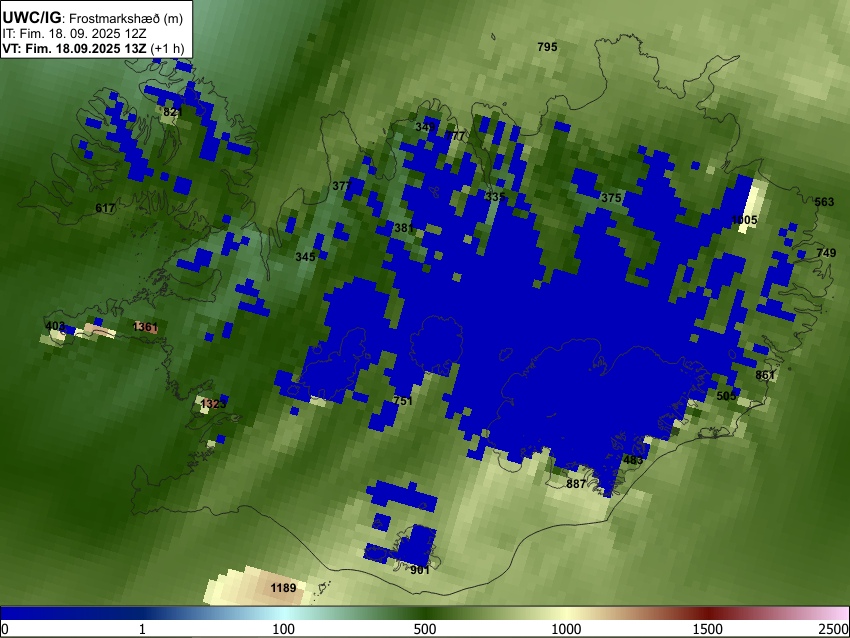
Task: Click the 1361 value on the map
Action: tap(145, 327)
